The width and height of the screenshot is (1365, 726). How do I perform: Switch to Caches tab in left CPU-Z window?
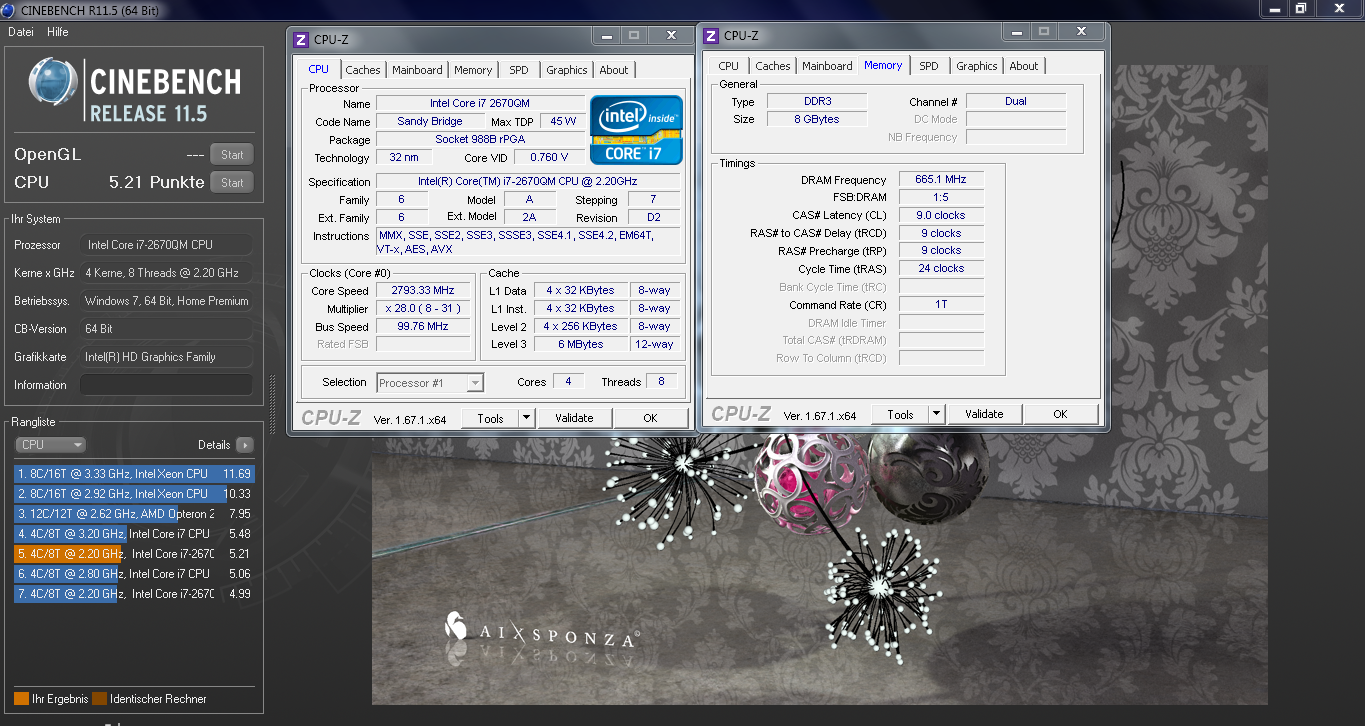[363, 70]
